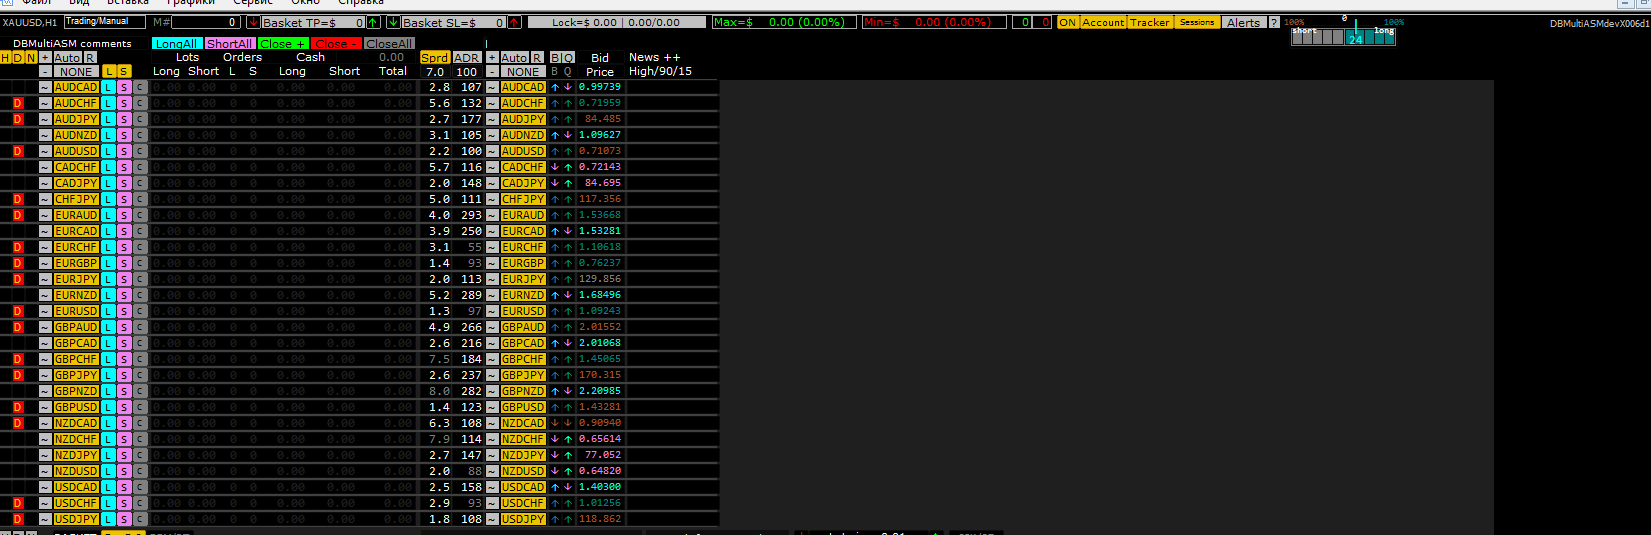Click the tilde button before right EURCAD label

point(492,231)
